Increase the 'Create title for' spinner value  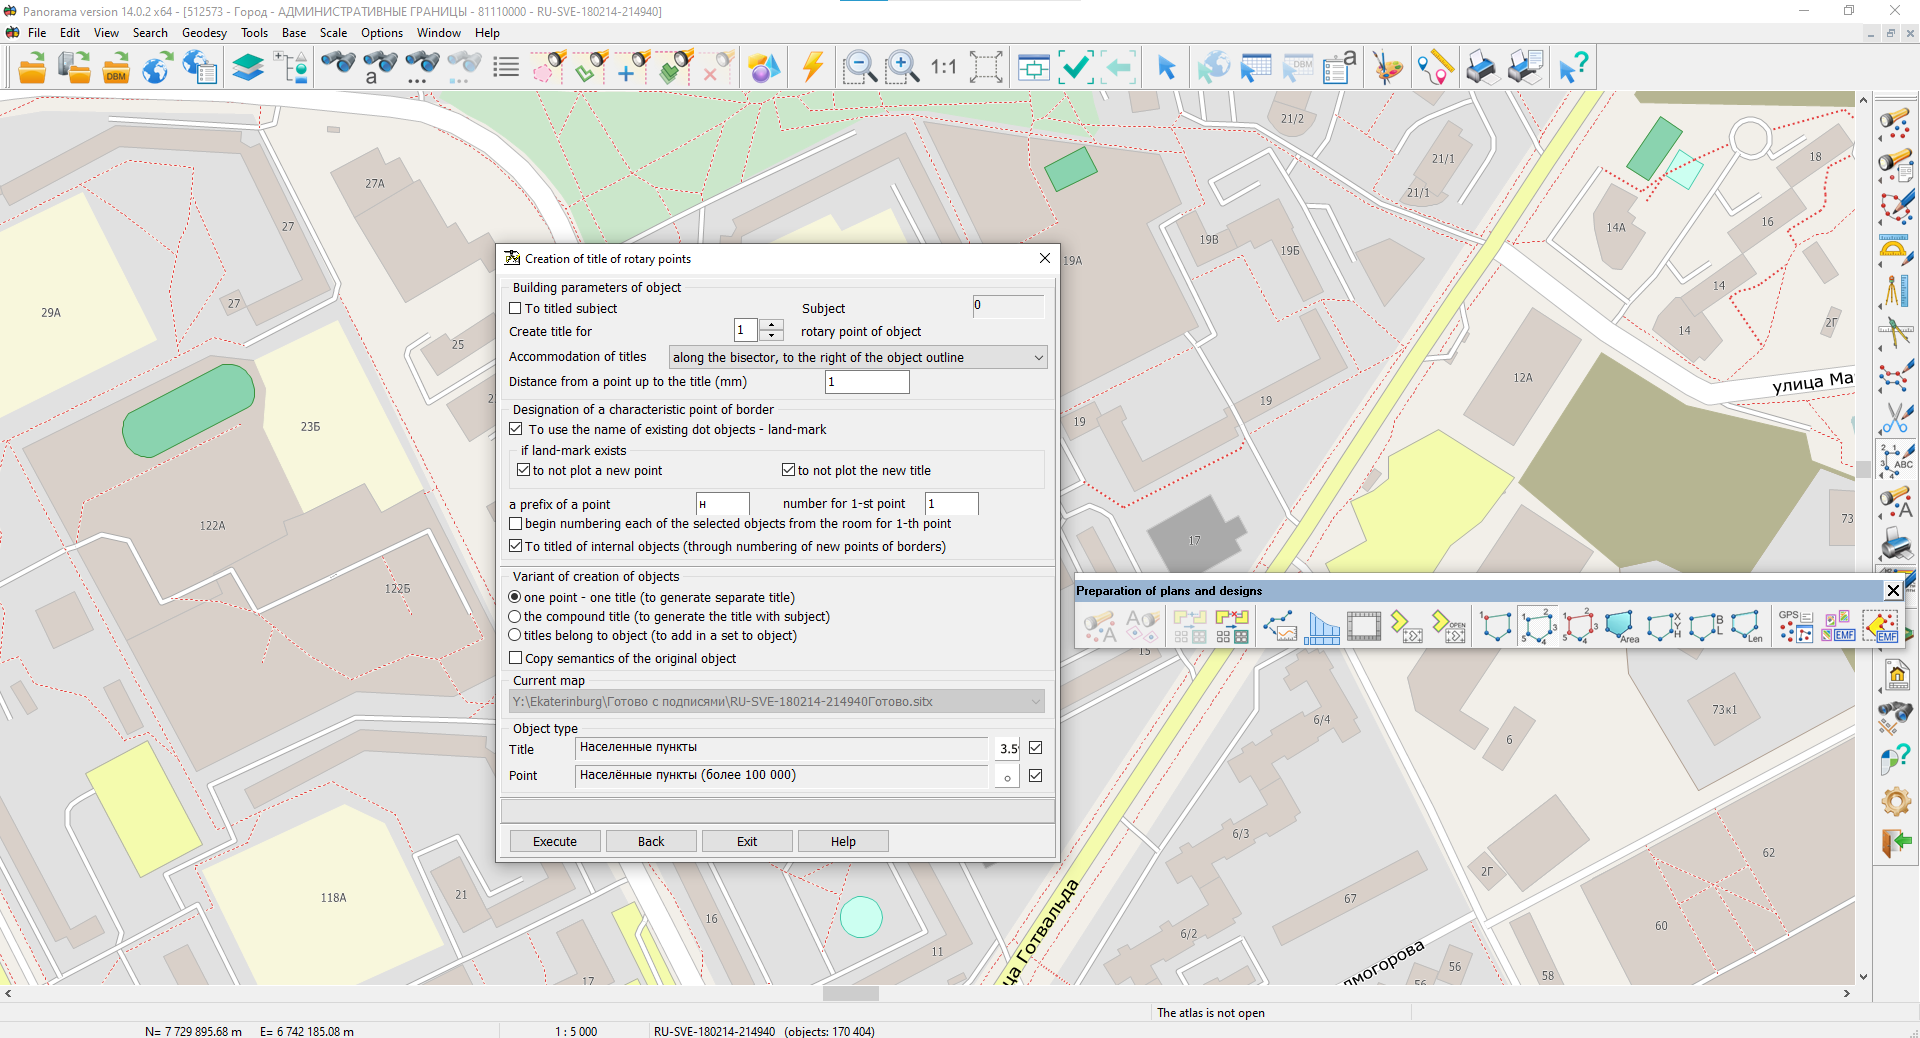tap(771, 325)
